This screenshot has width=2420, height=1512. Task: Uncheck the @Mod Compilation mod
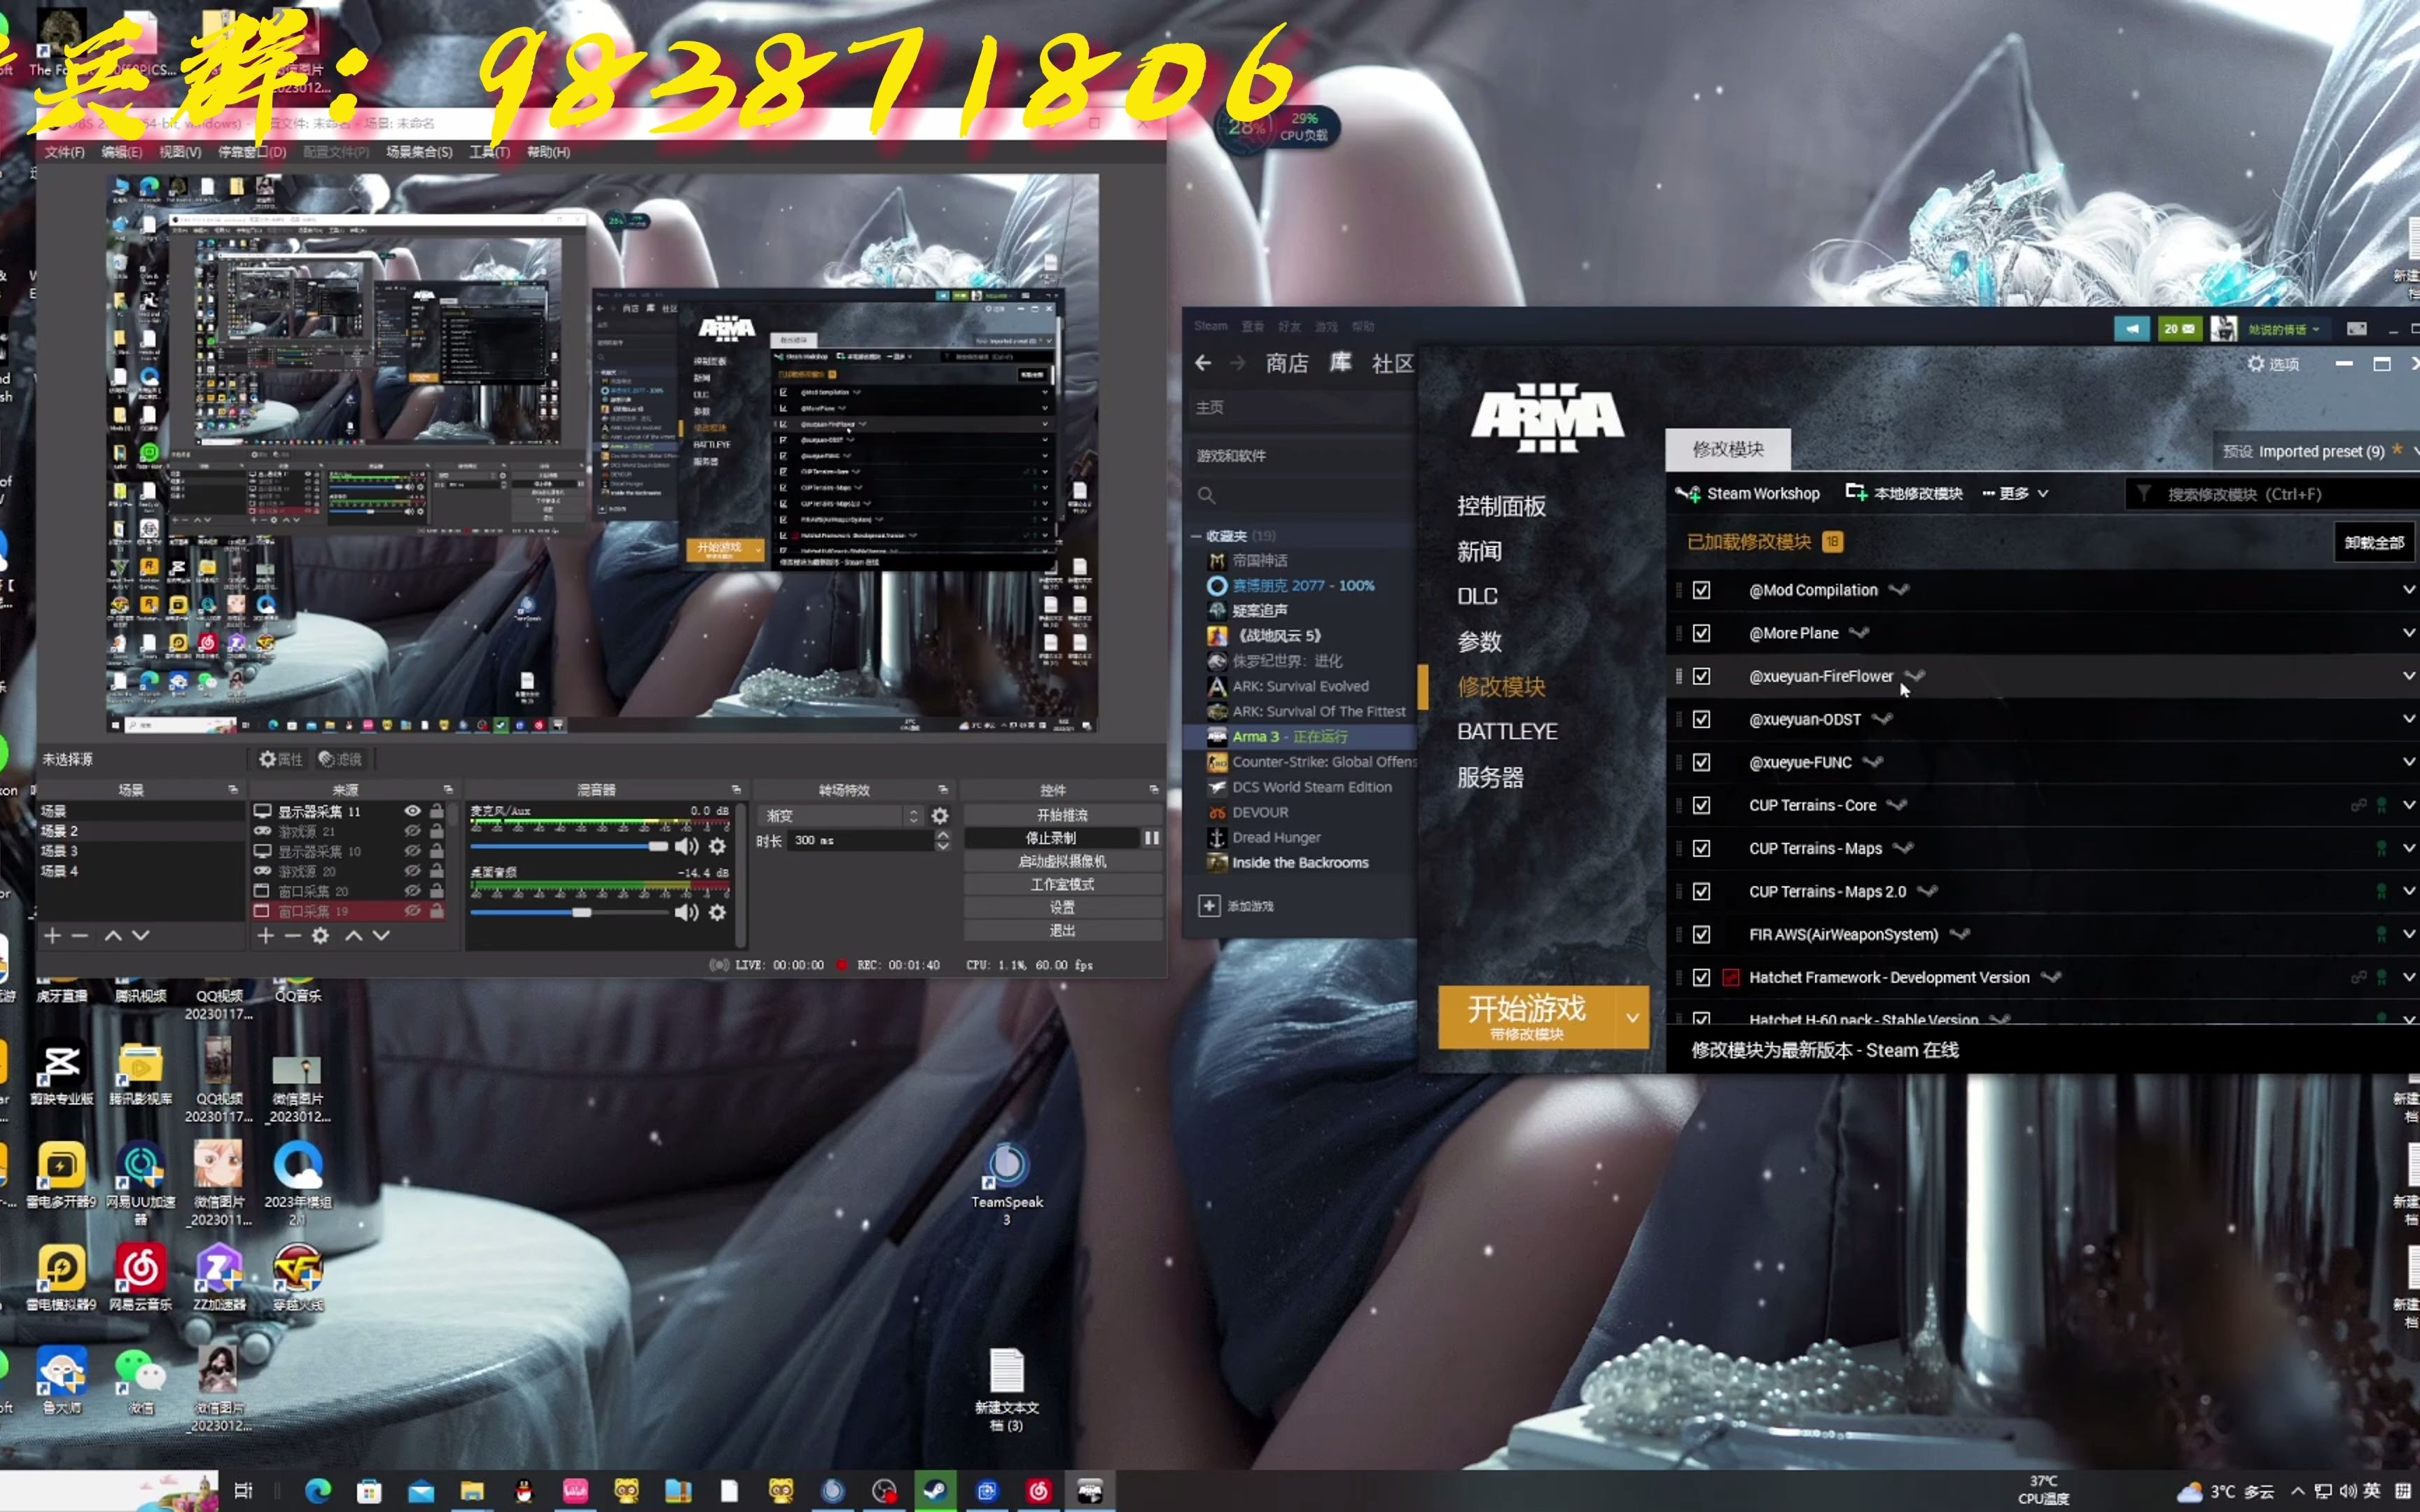pos(1701,590)
